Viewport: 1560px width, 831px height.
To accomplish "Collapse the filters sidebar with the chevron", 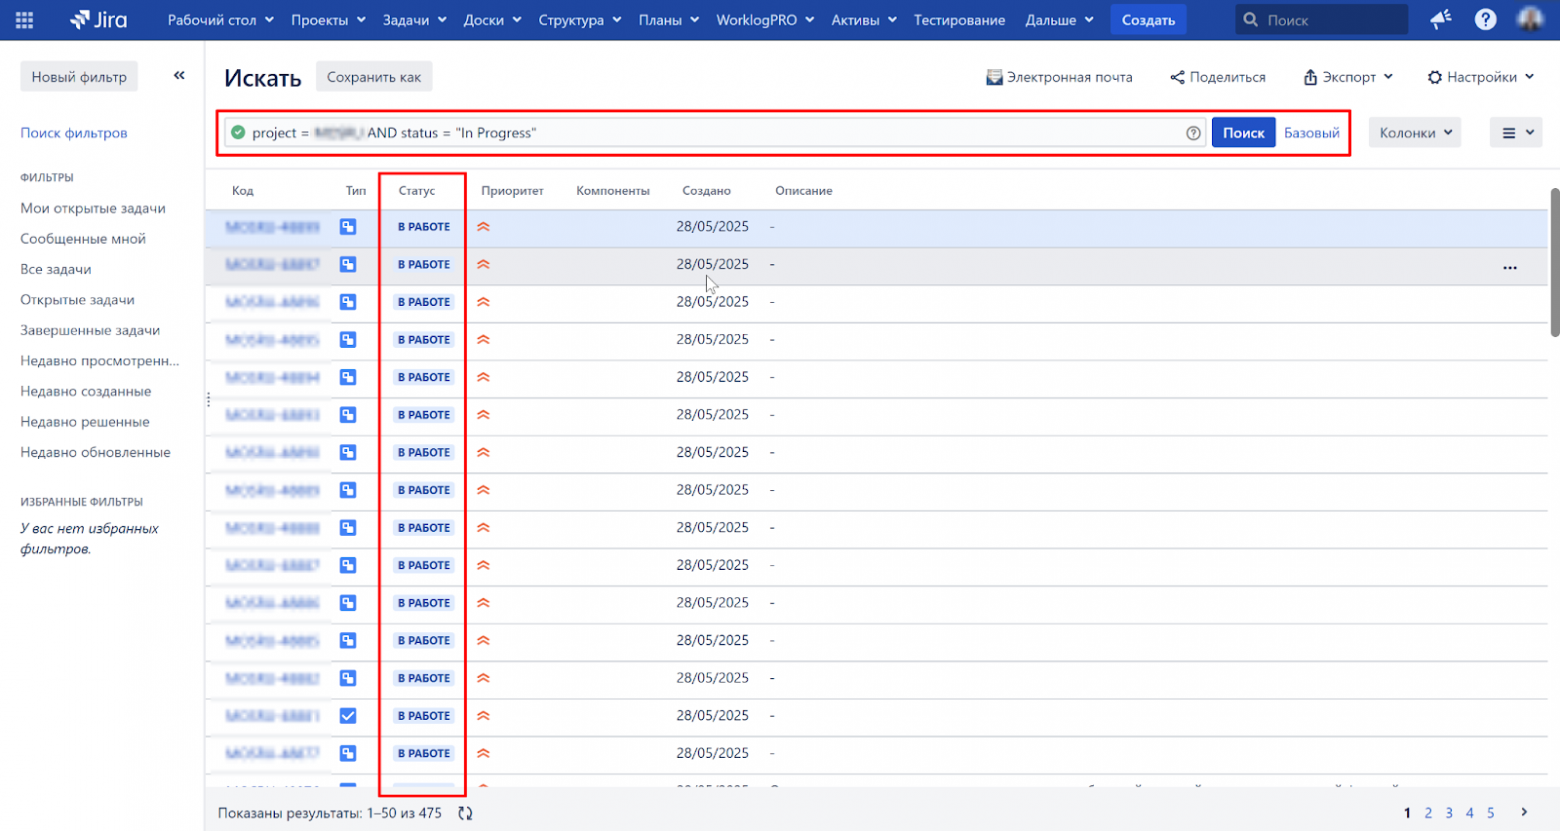I will coord(179,73).
